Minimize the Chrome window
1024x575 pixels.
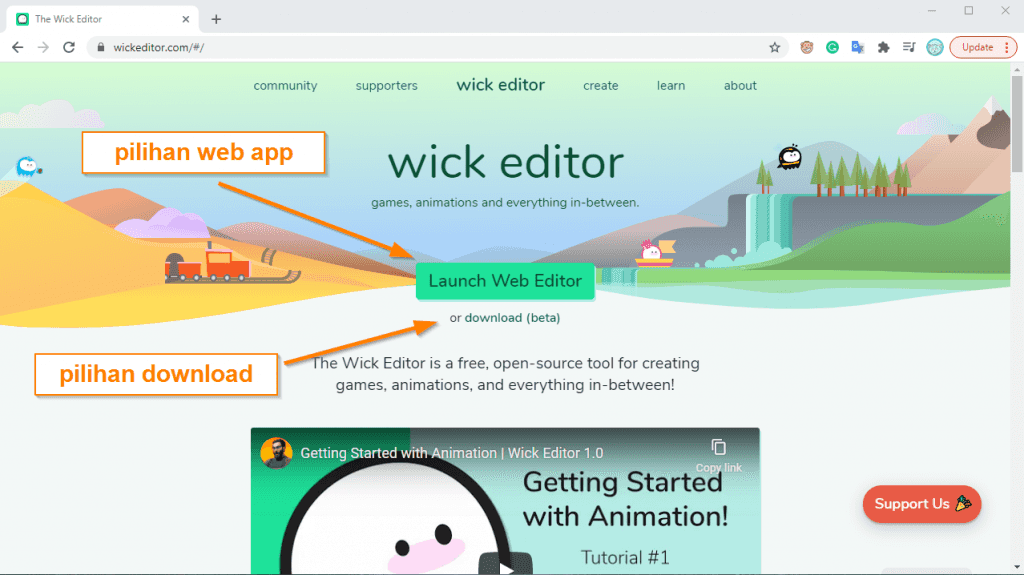tap(932, 10)
